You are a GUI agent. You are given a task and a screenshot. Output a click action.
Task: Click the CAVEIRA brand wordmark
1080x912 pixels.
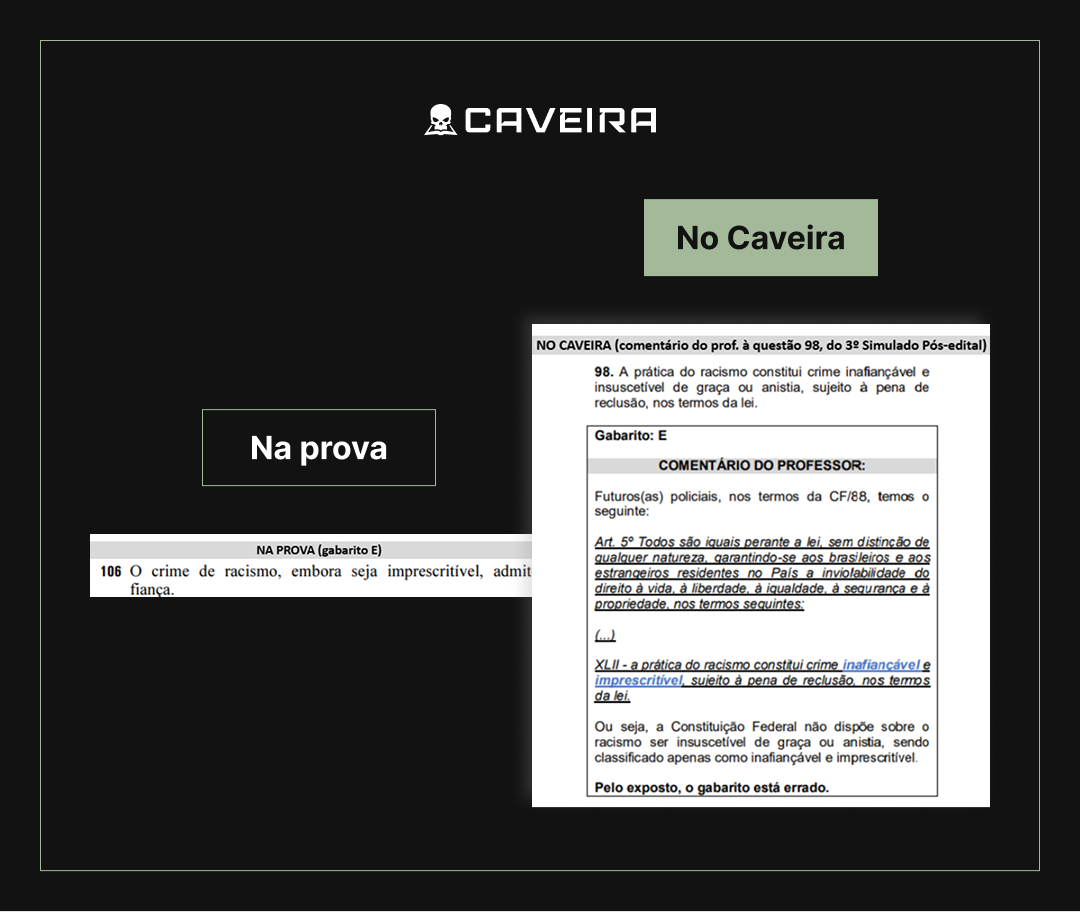561,121
